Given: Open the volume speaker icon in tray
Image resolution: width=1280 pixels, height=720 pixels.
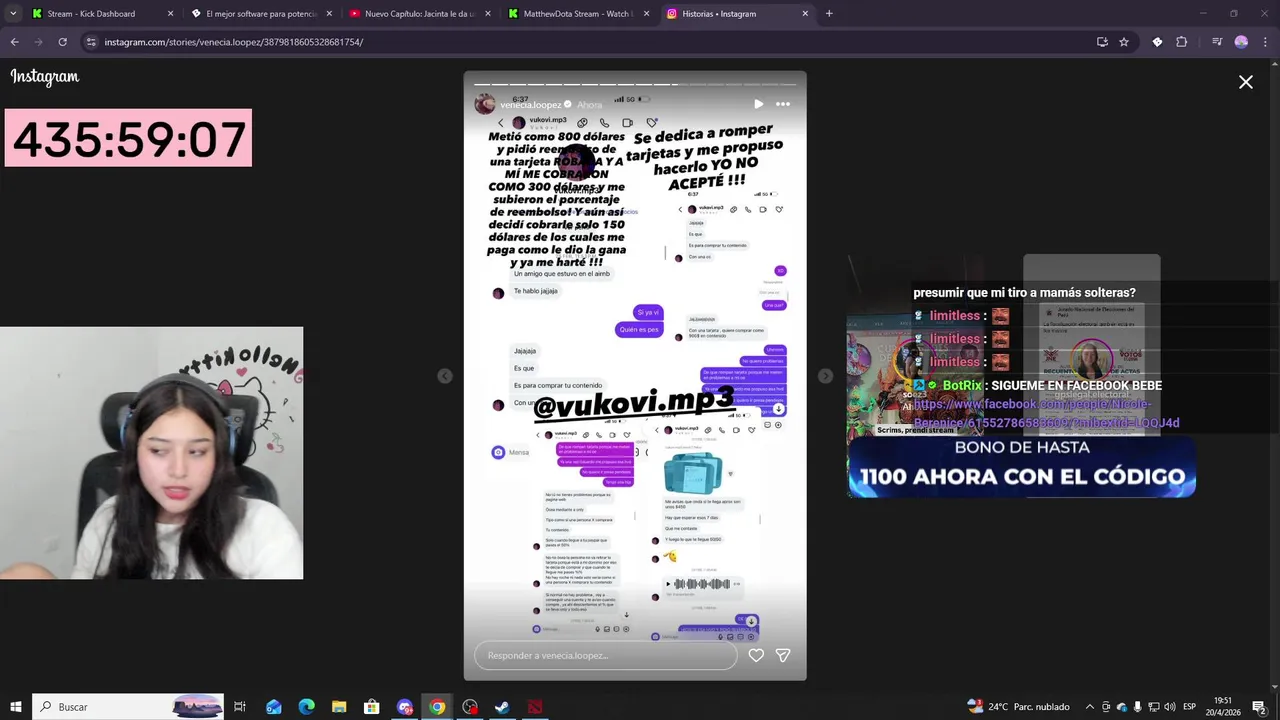Looking at the screenshot, I should 1169,707.
